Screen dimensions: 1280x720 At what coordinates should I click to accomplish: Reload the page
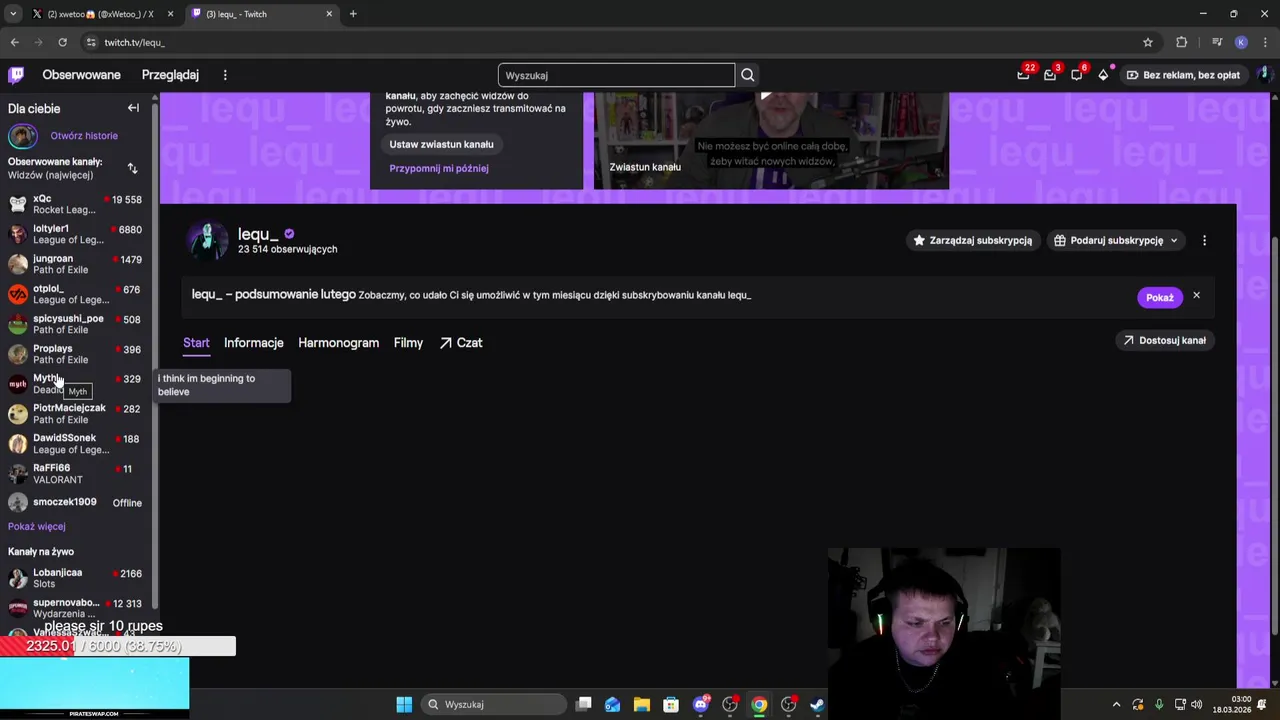click(x=62, y=42)
